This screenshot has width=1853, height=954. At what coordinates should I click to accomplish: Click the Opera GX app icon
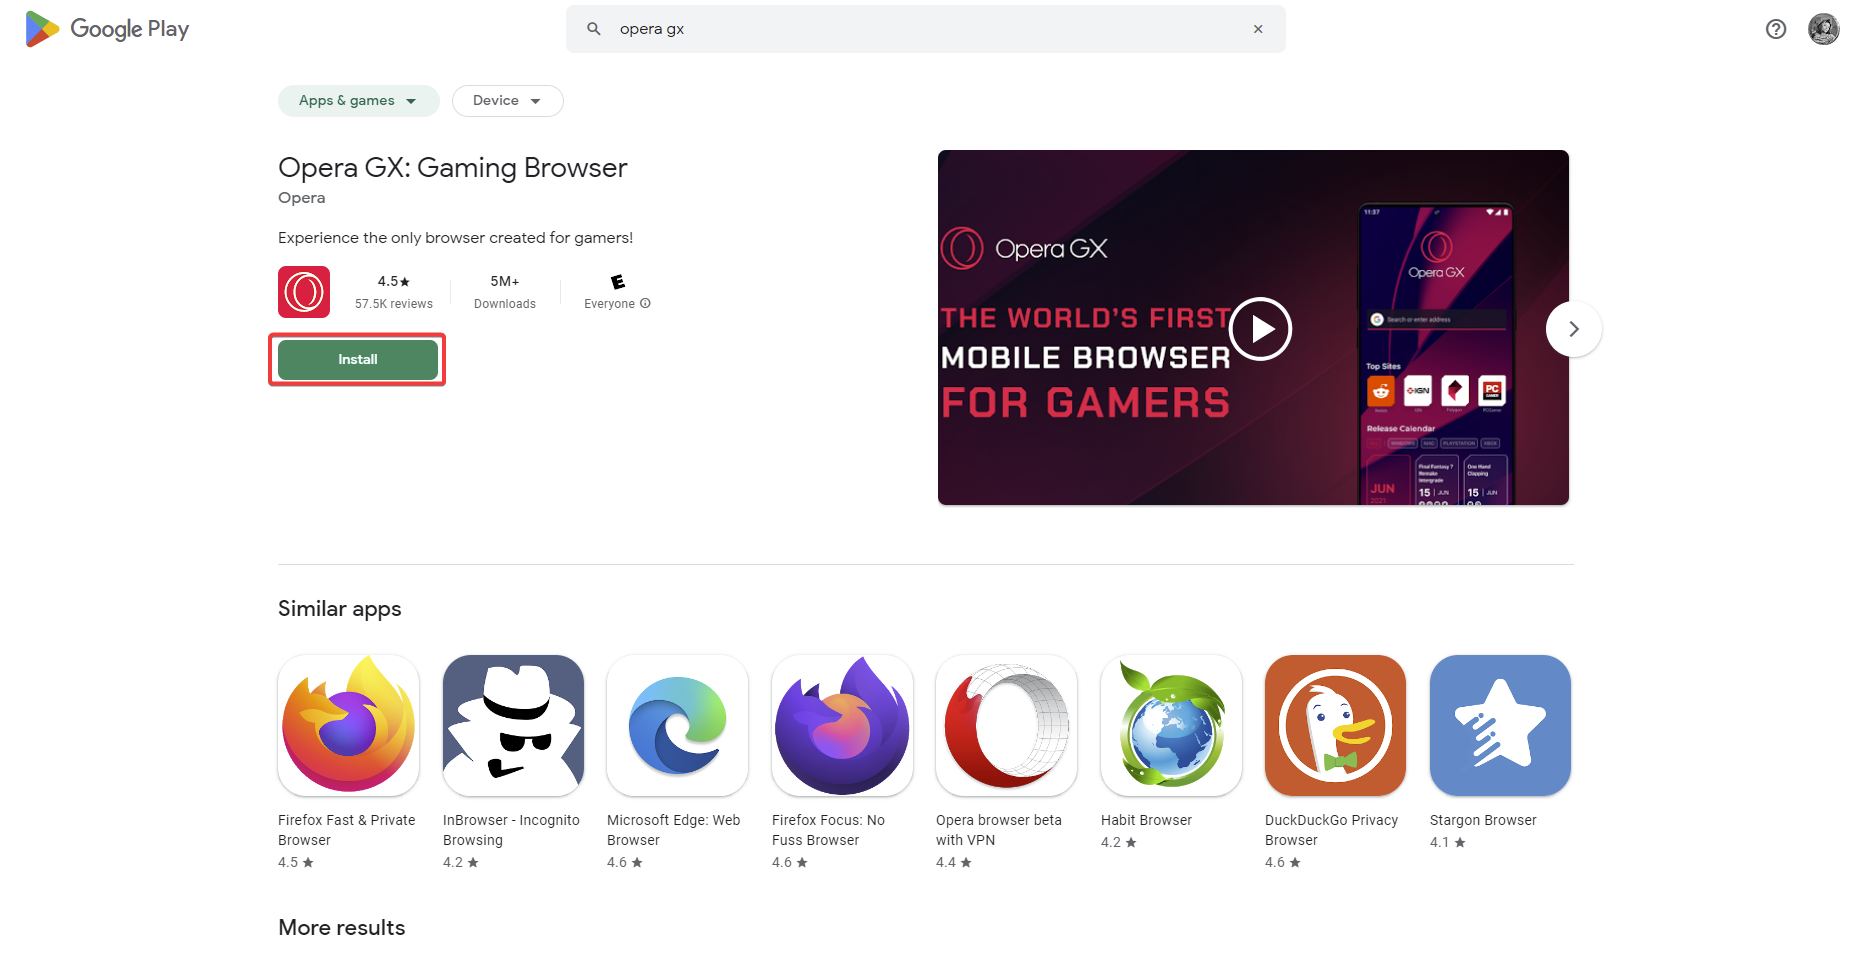point(304,292)
